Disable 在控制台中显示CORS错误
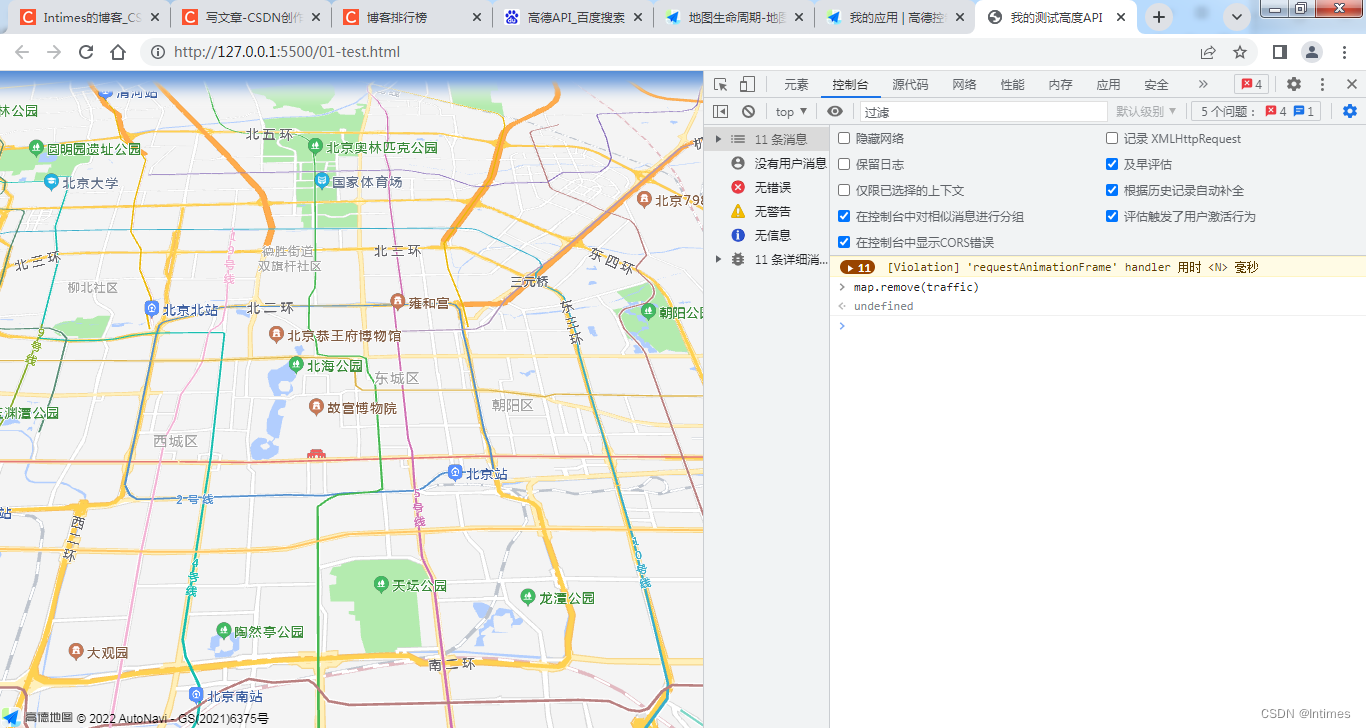Screen dimensions: 1366x728 tap(844, 241)
